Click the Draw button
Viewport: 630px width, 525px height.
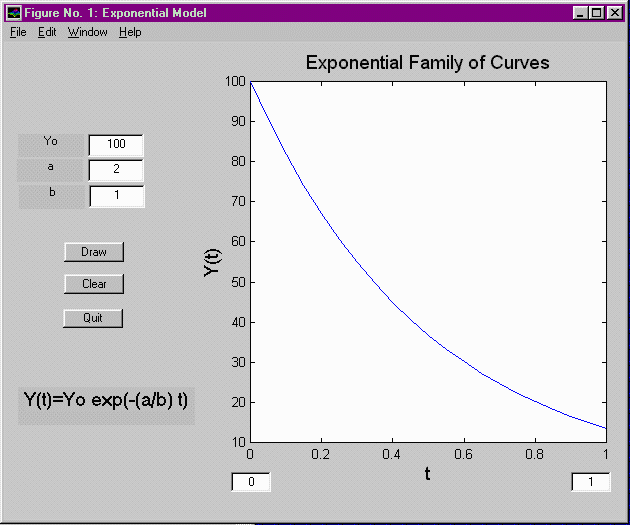94,252
